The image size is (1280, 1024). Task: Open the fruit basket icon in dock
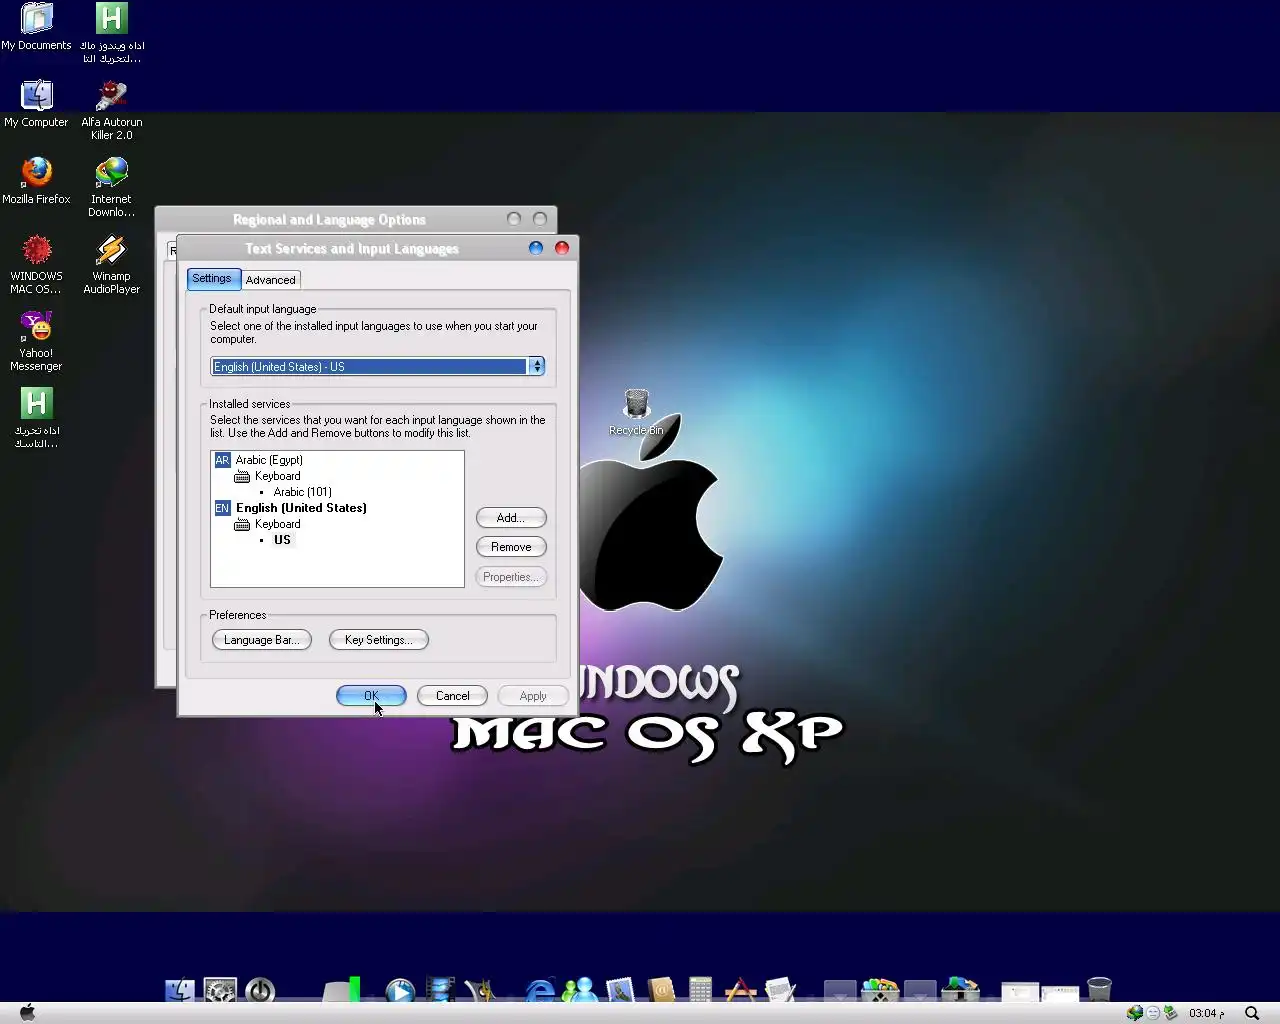880,990
